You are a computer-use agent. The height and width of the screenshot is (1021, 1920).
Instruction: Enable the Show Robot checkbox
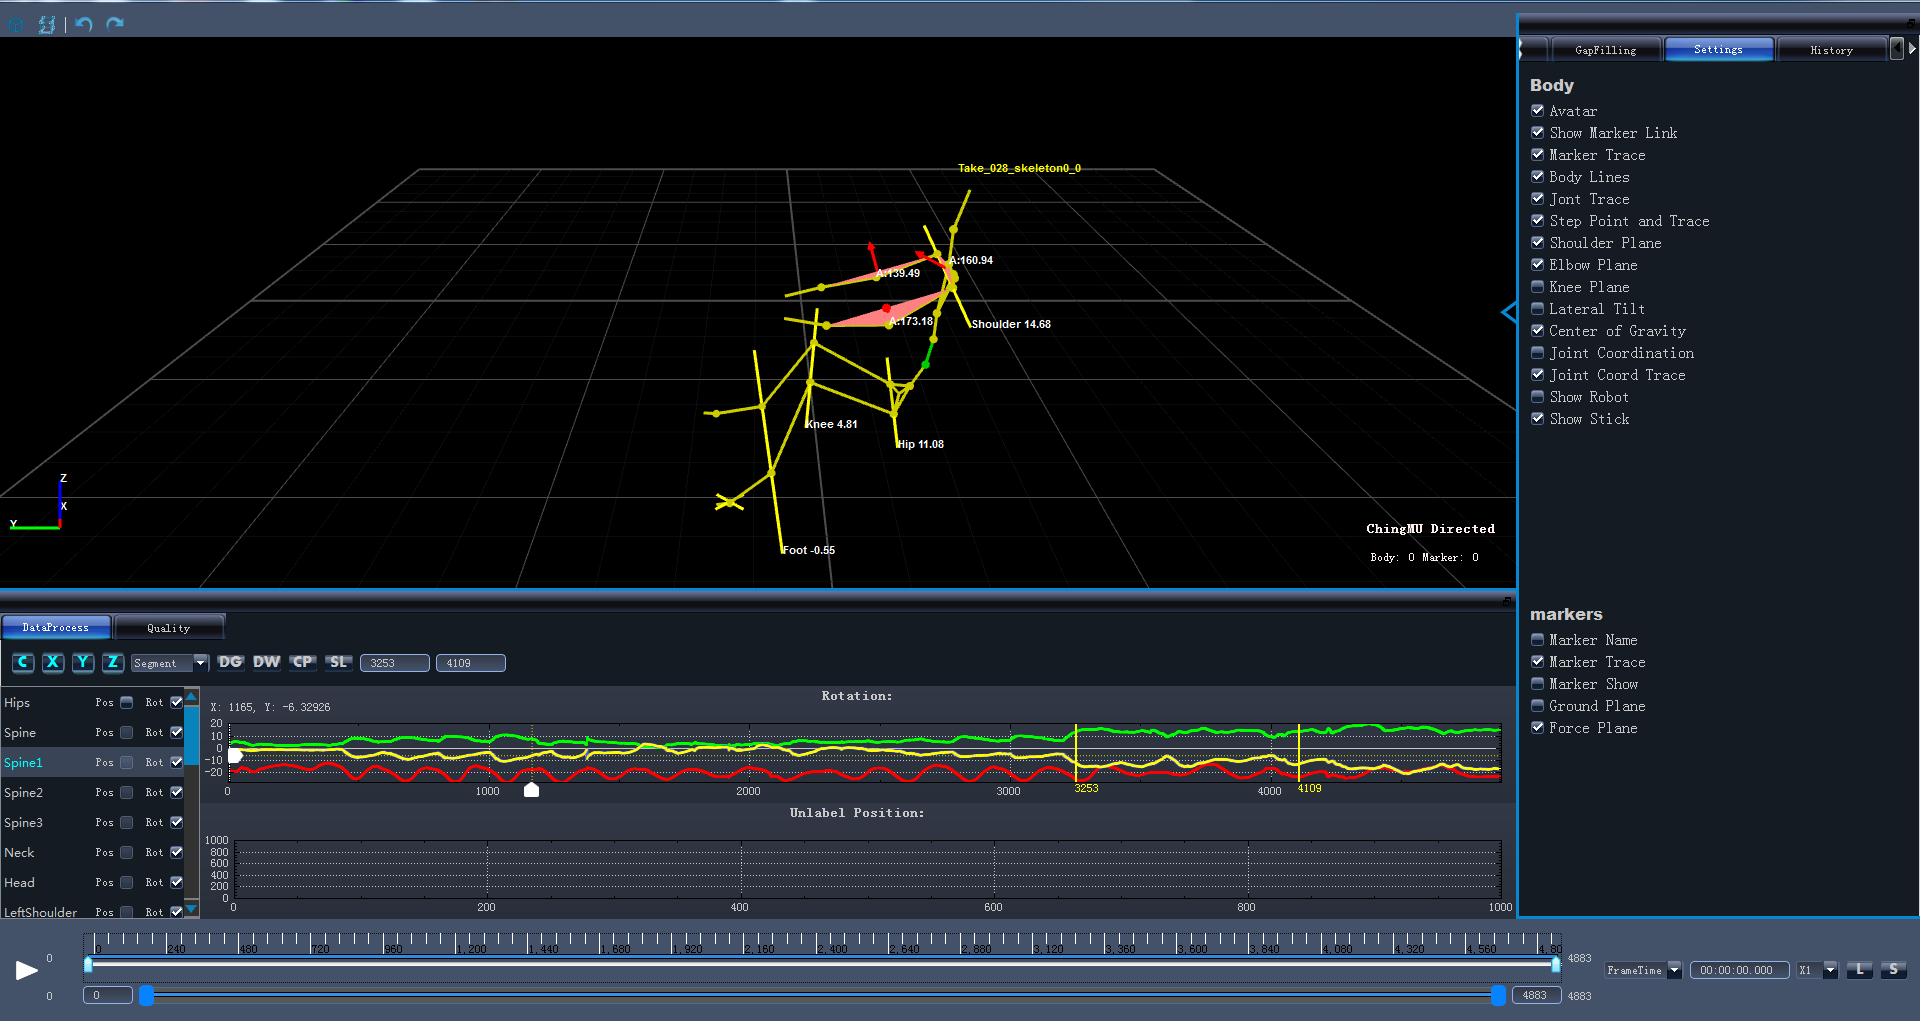point(1538,397)
